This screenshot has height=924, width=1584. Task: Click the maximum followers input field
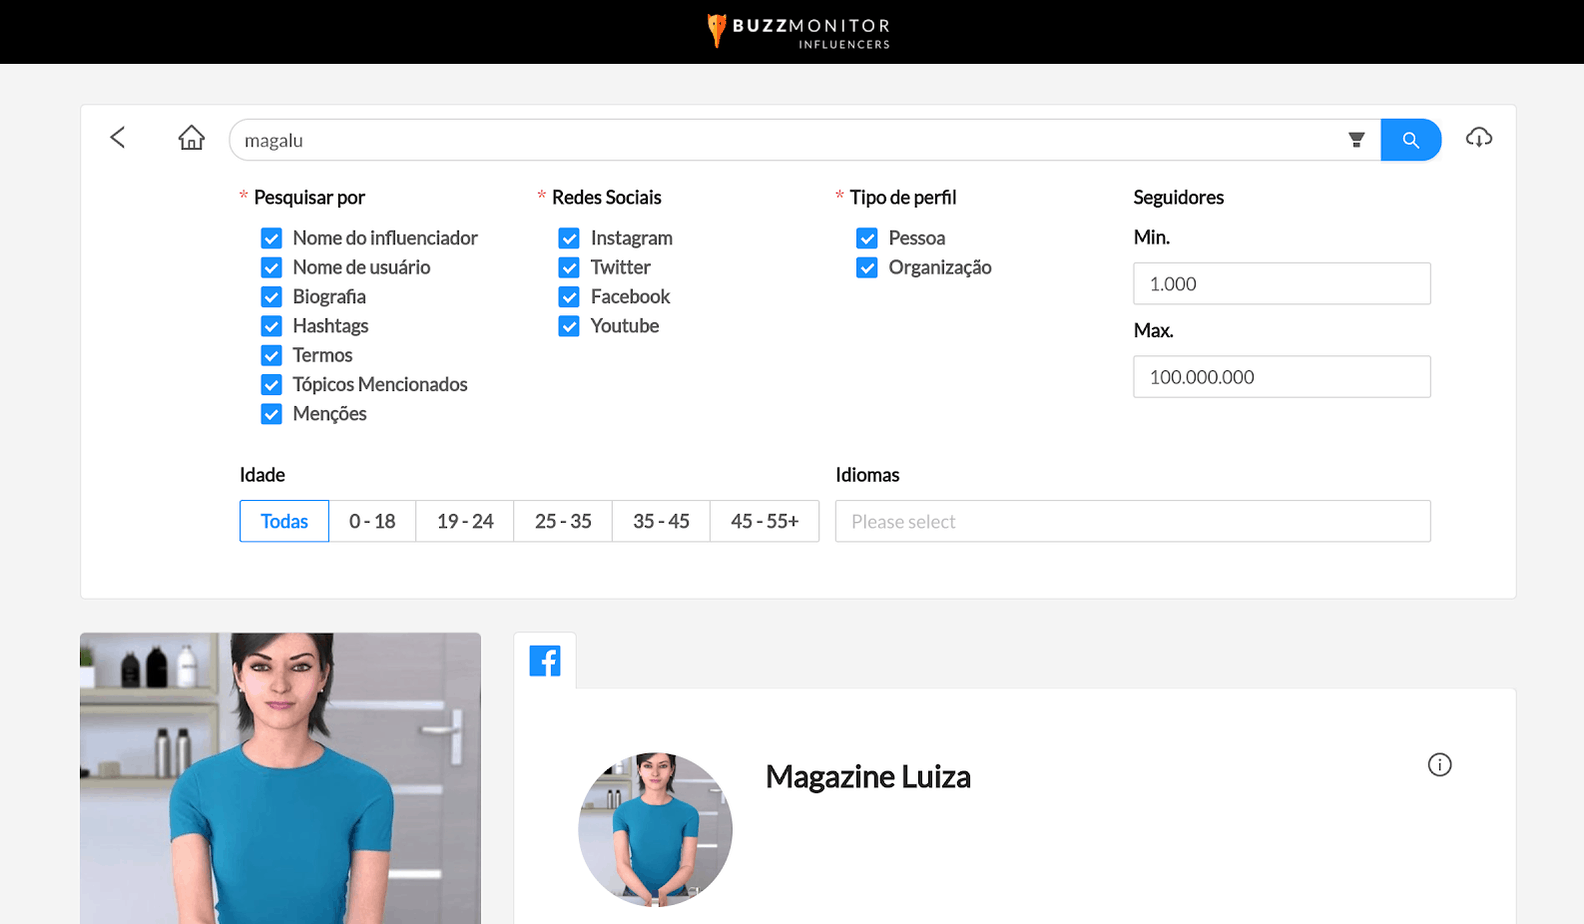pos(1281,377)
